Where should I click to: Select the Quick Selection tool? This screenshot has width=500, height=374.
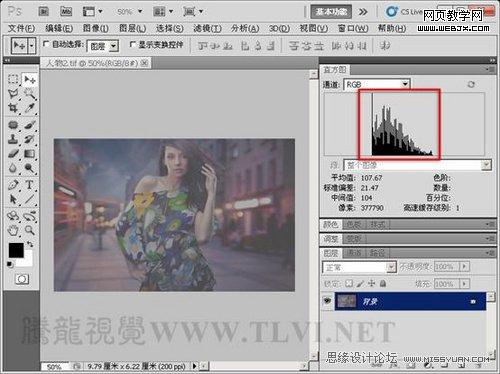pos(30,94)
